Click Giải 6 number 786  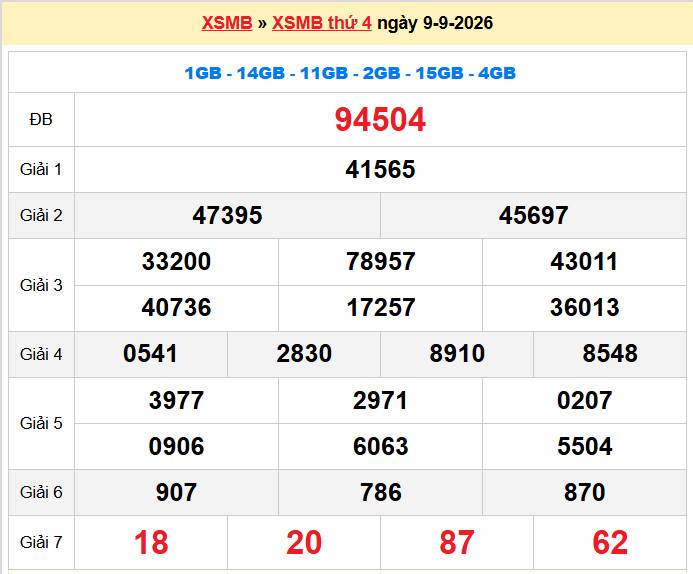[x=381, y=492]
